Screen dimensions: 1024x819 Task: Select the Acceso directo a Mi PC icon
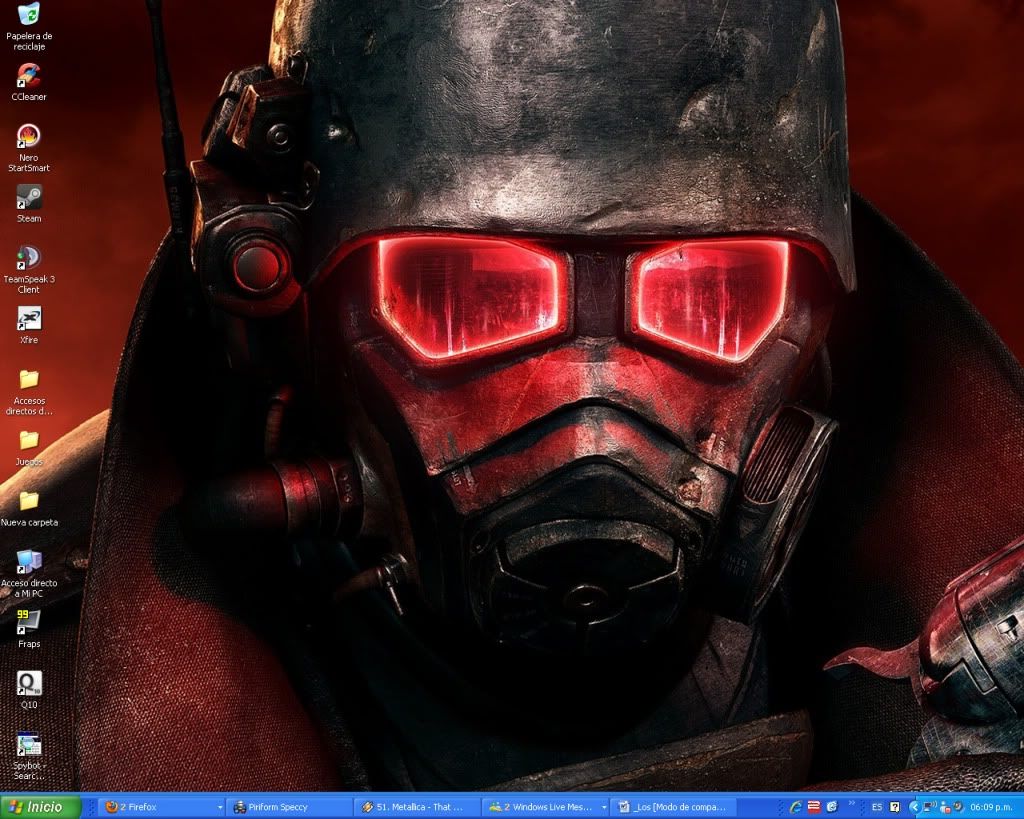pos(29,562)
